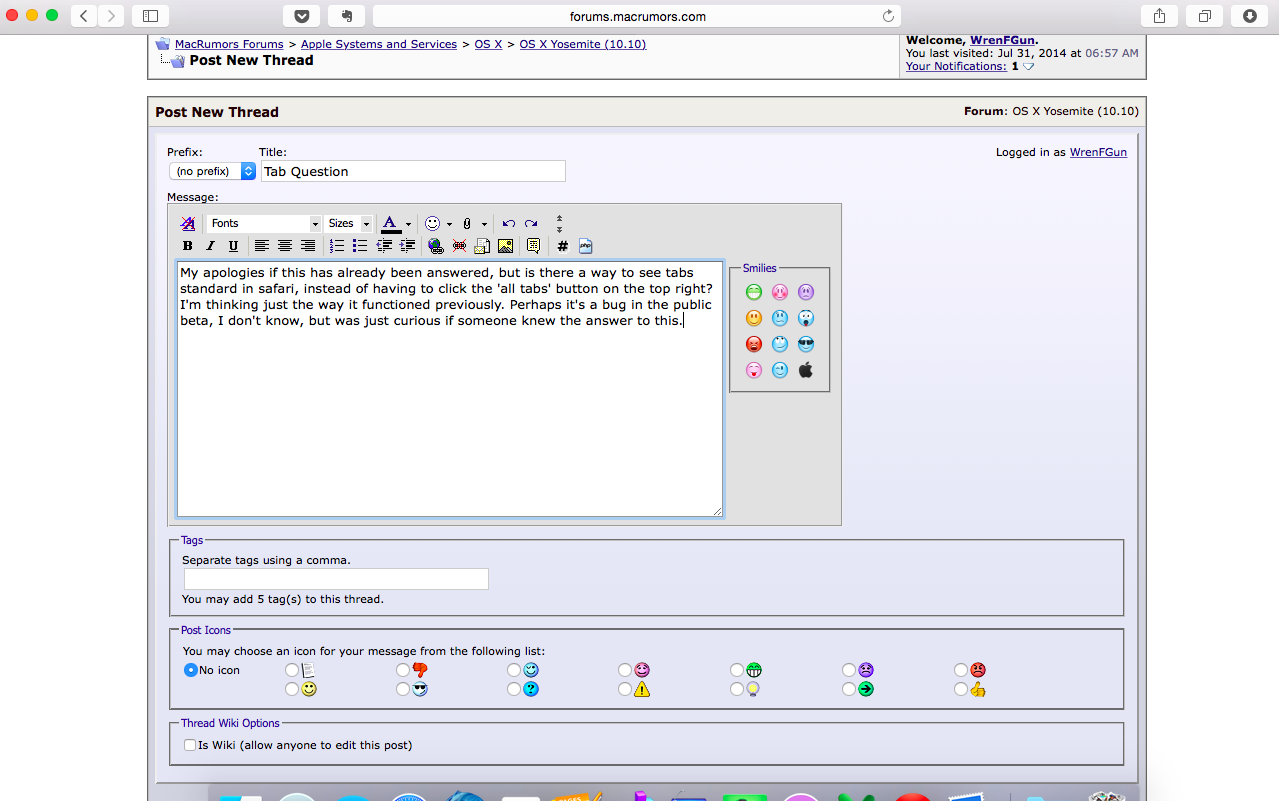This screenshot has height=801, width=1279.
Task: Toggle underline formatting in the editor
Action: 233,246
